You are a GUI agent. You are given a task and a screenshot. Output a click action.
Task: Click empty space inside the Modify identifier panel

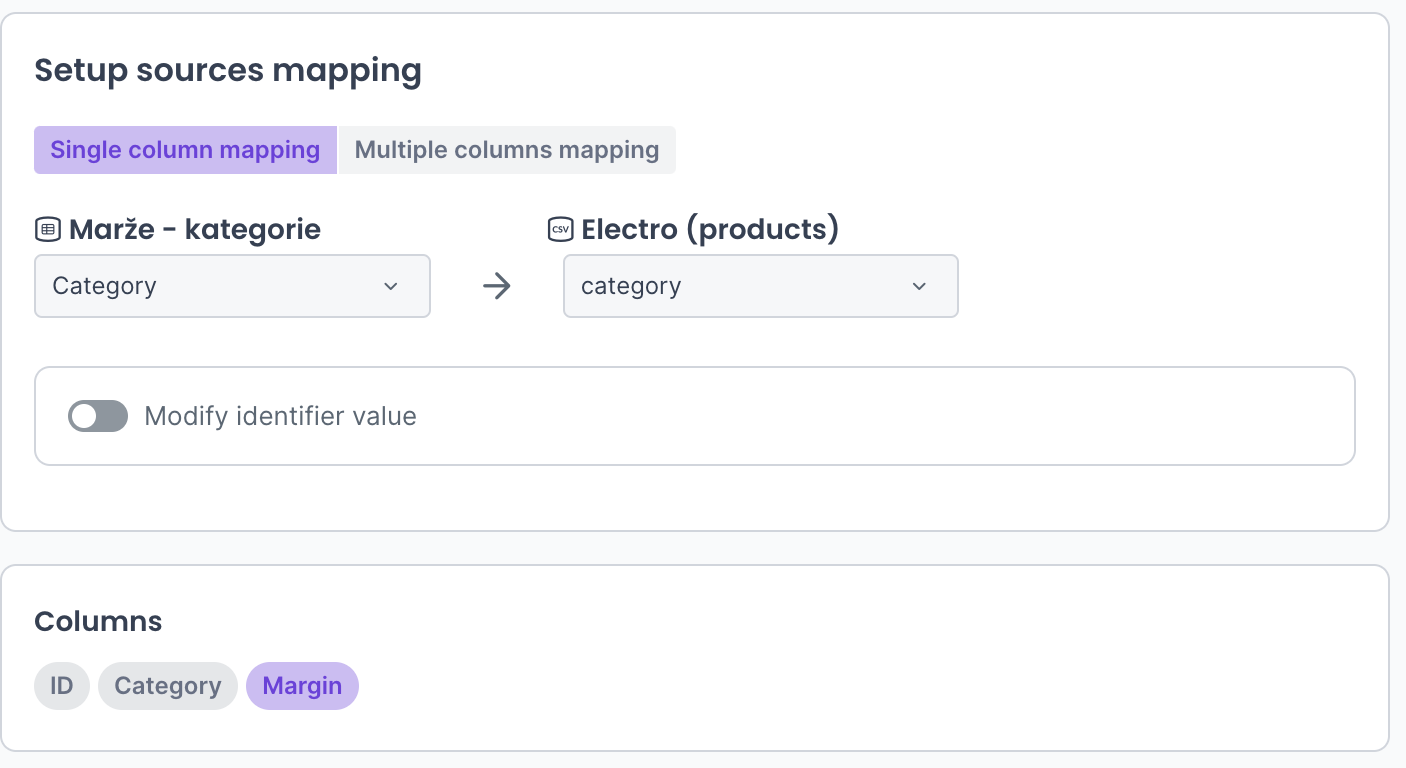850,416
